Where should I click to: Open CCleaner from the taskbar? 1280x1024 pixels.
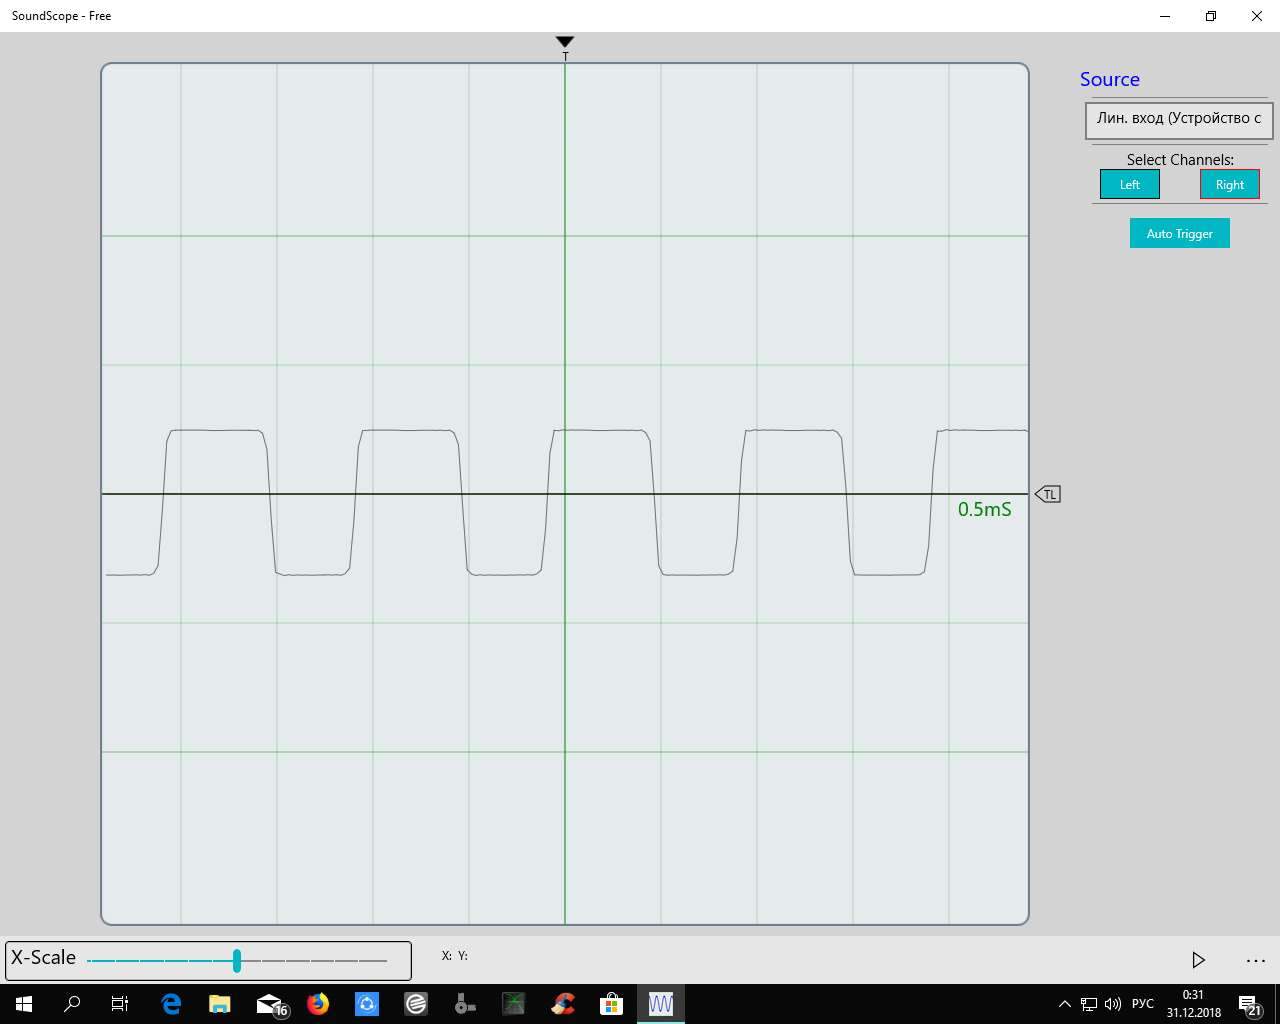(562, 1004)
